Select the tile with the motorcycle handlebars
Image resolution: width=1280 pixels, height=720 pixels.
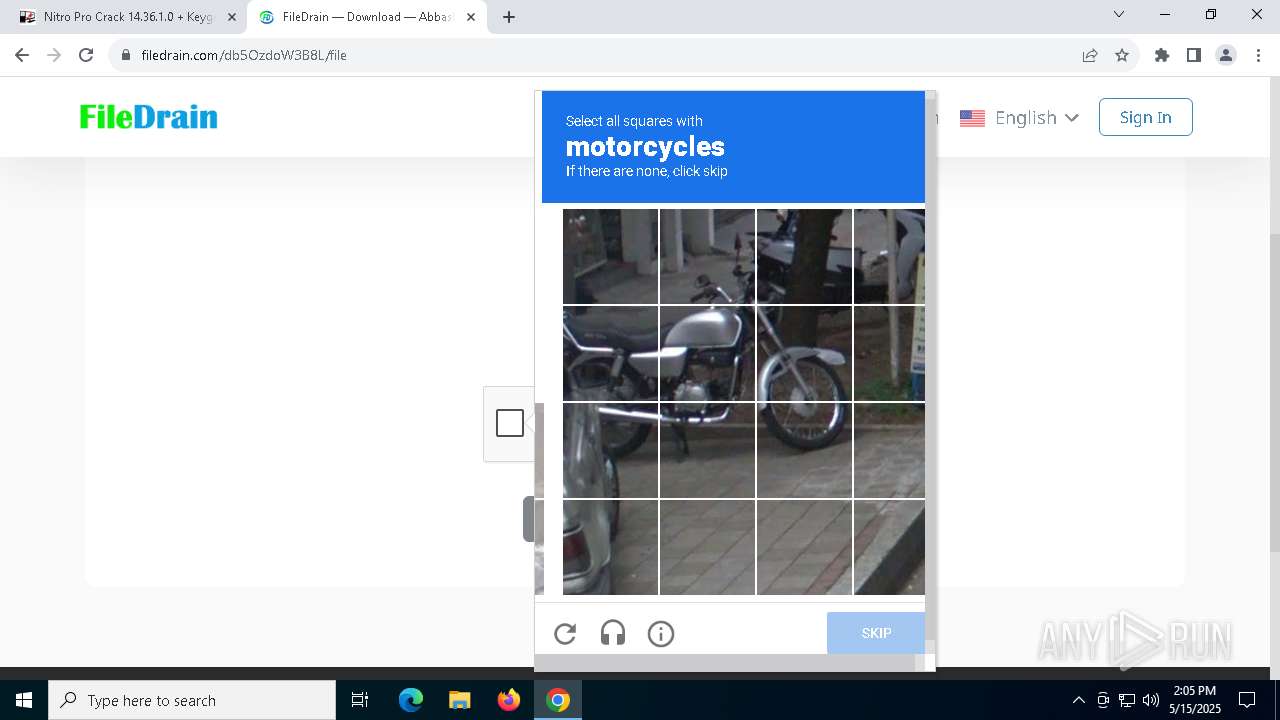click(x=707, y=257)
